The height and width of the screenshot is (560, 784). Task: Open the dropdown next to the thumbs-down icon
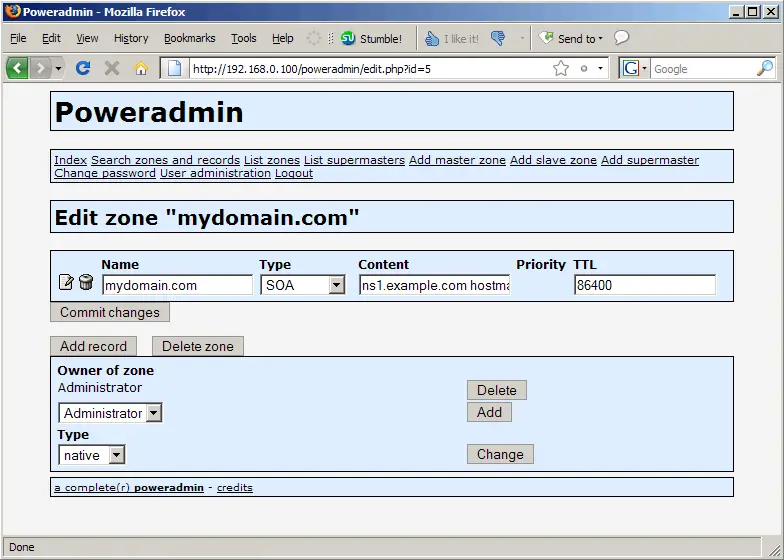click(522, 38)
